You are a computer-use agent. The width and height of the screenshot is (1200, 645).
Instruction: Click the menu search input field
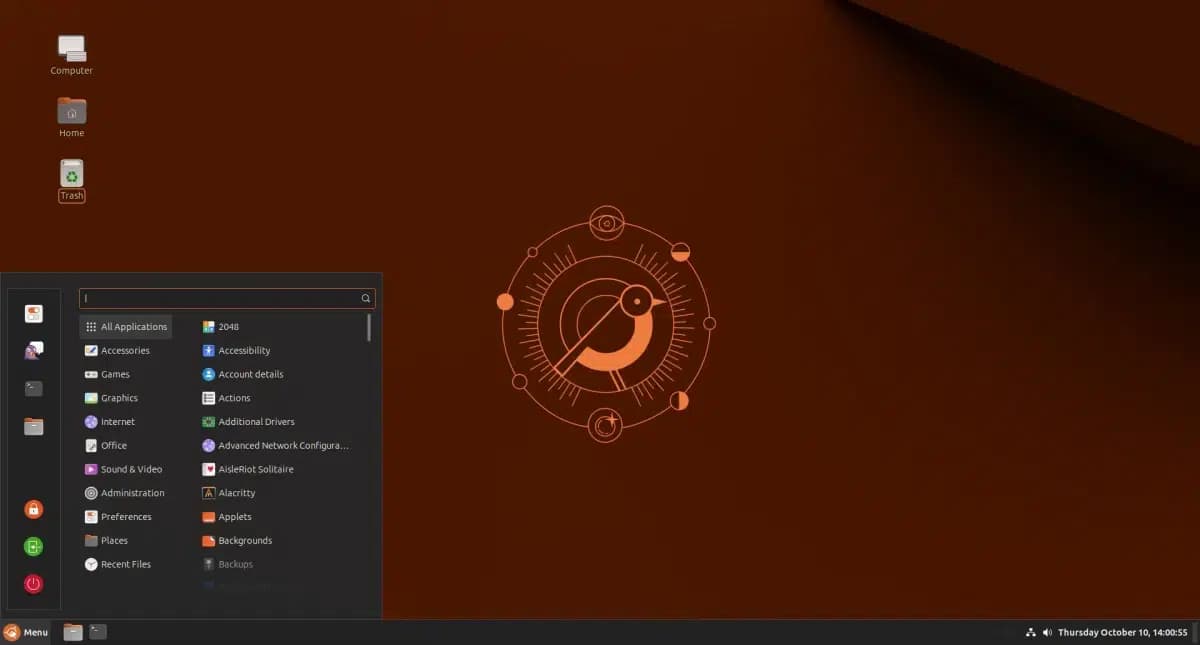click(x=227, y=298)
